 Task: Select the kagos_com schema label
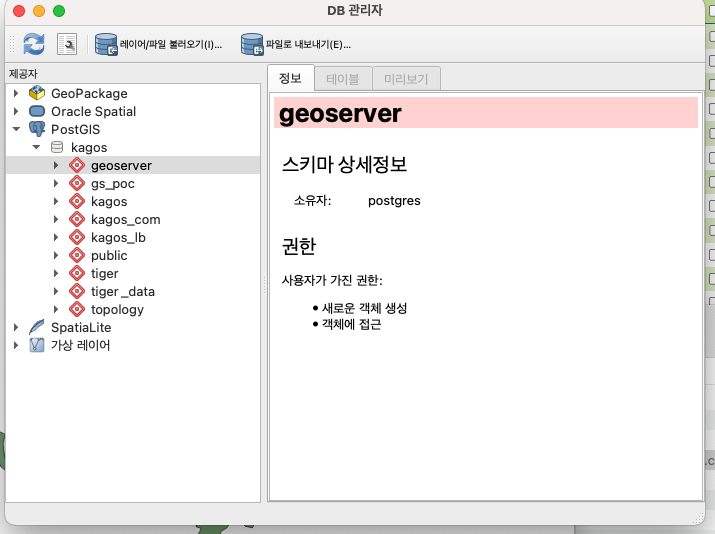point(125,220)
